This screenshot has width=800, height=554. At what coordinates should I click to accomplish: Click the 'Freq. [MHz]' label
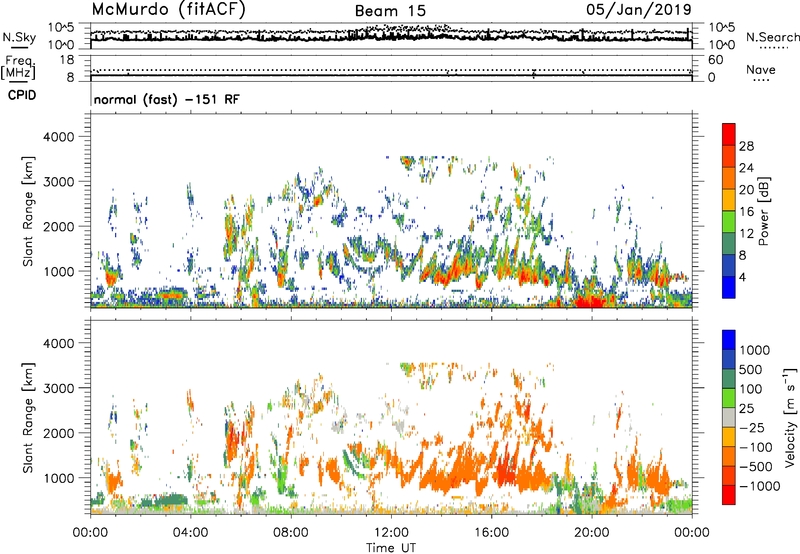click(18, 67)
